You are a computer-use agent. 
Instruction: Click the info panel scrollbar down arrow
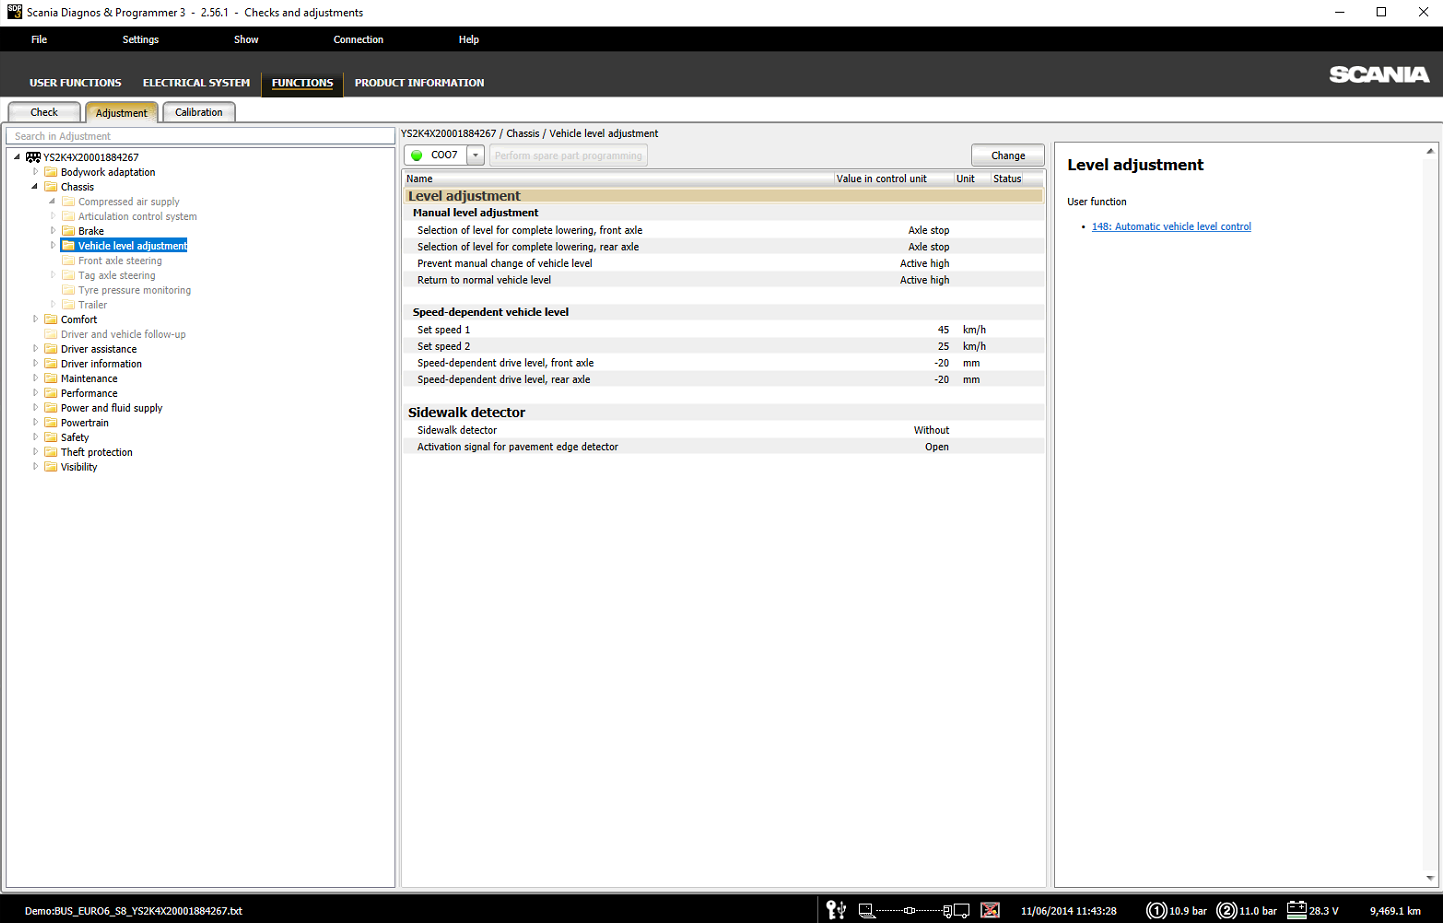[1430, 878]
